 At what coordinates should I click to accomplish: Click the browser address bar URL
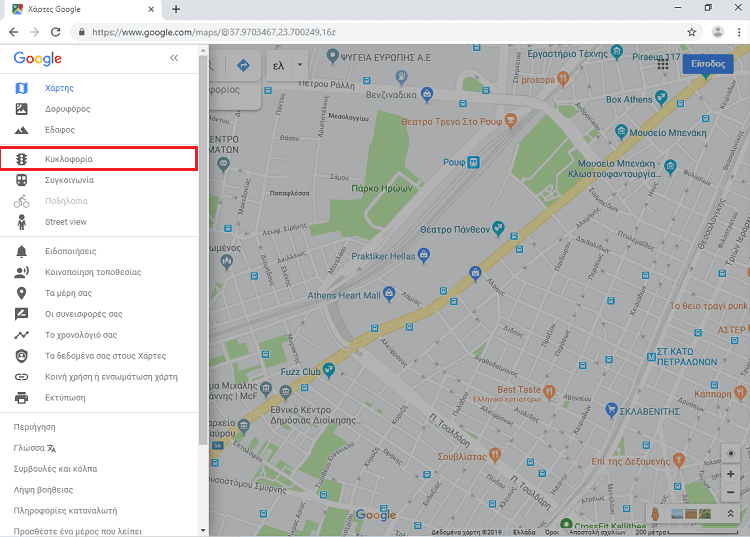[x=214, y=32]
